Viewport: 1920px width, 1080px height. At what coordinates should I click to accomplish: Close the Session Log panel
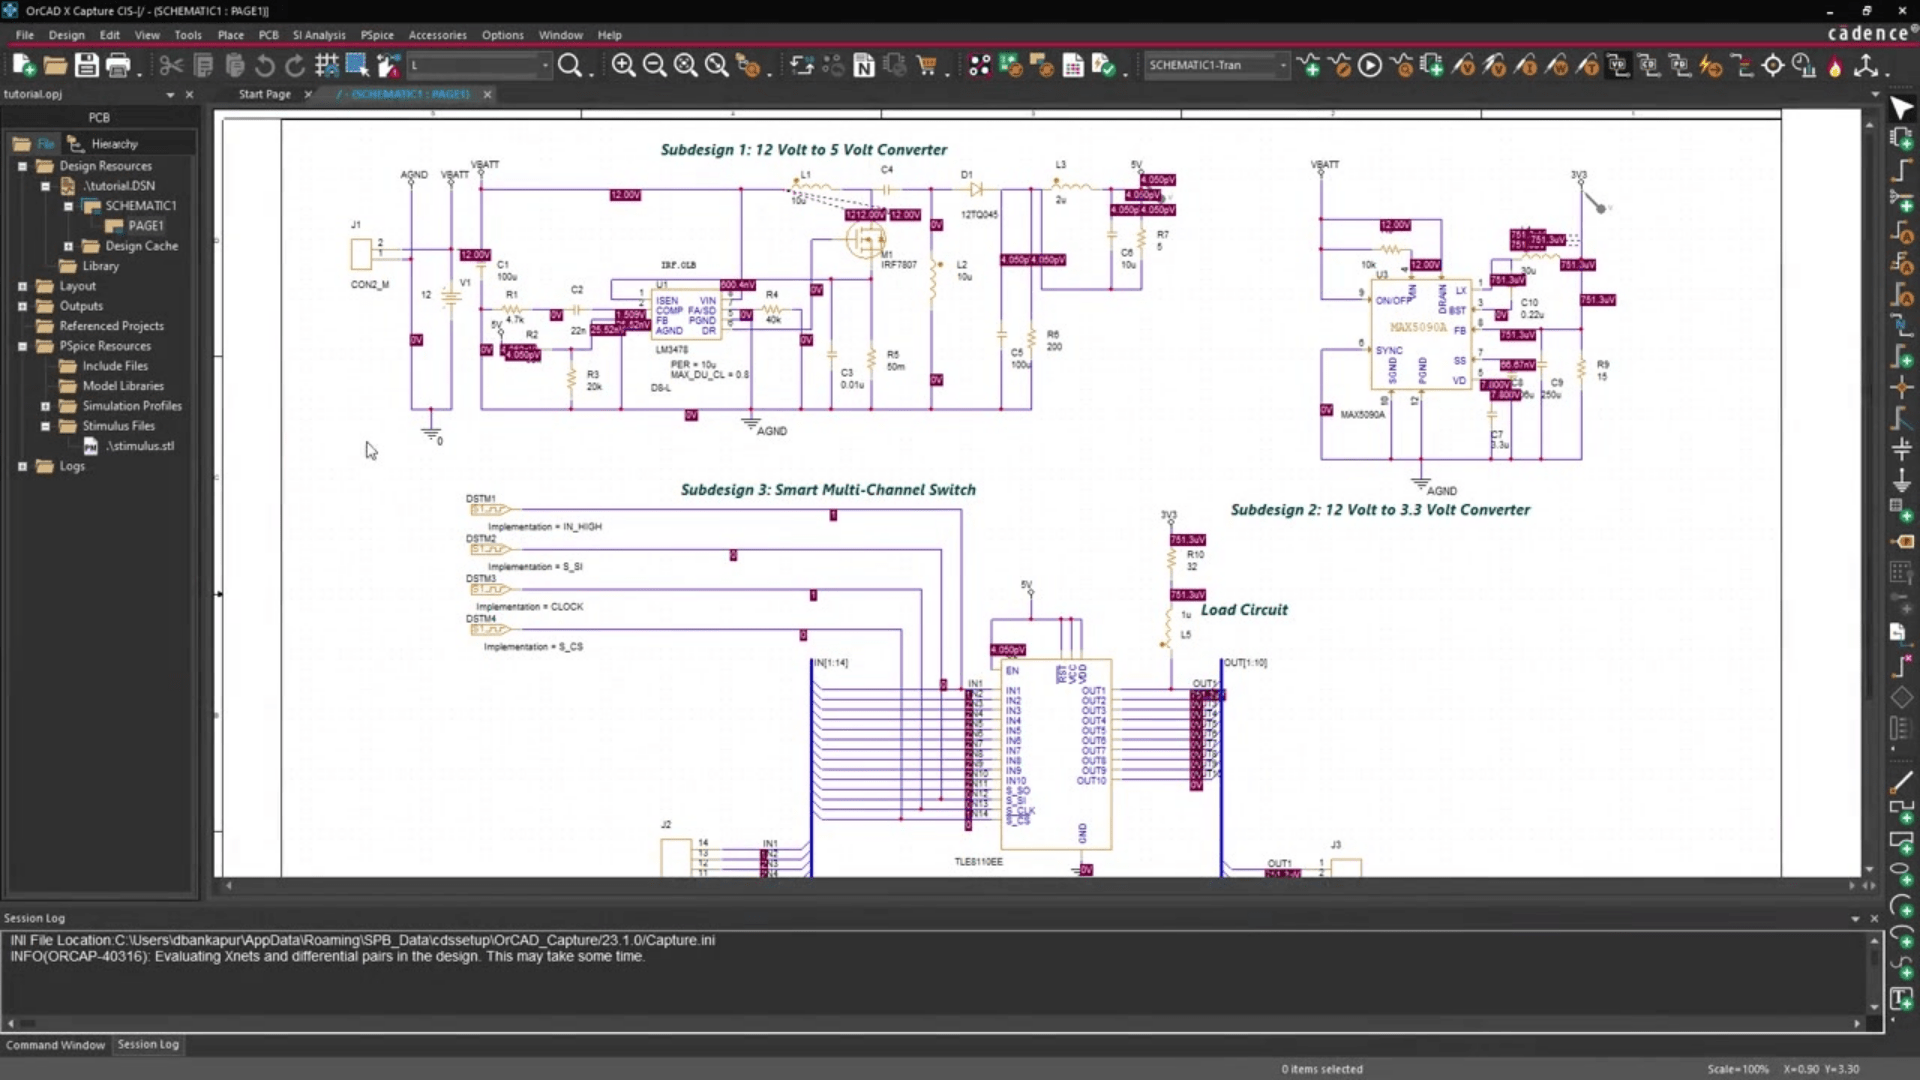(x=1874, y=918)
